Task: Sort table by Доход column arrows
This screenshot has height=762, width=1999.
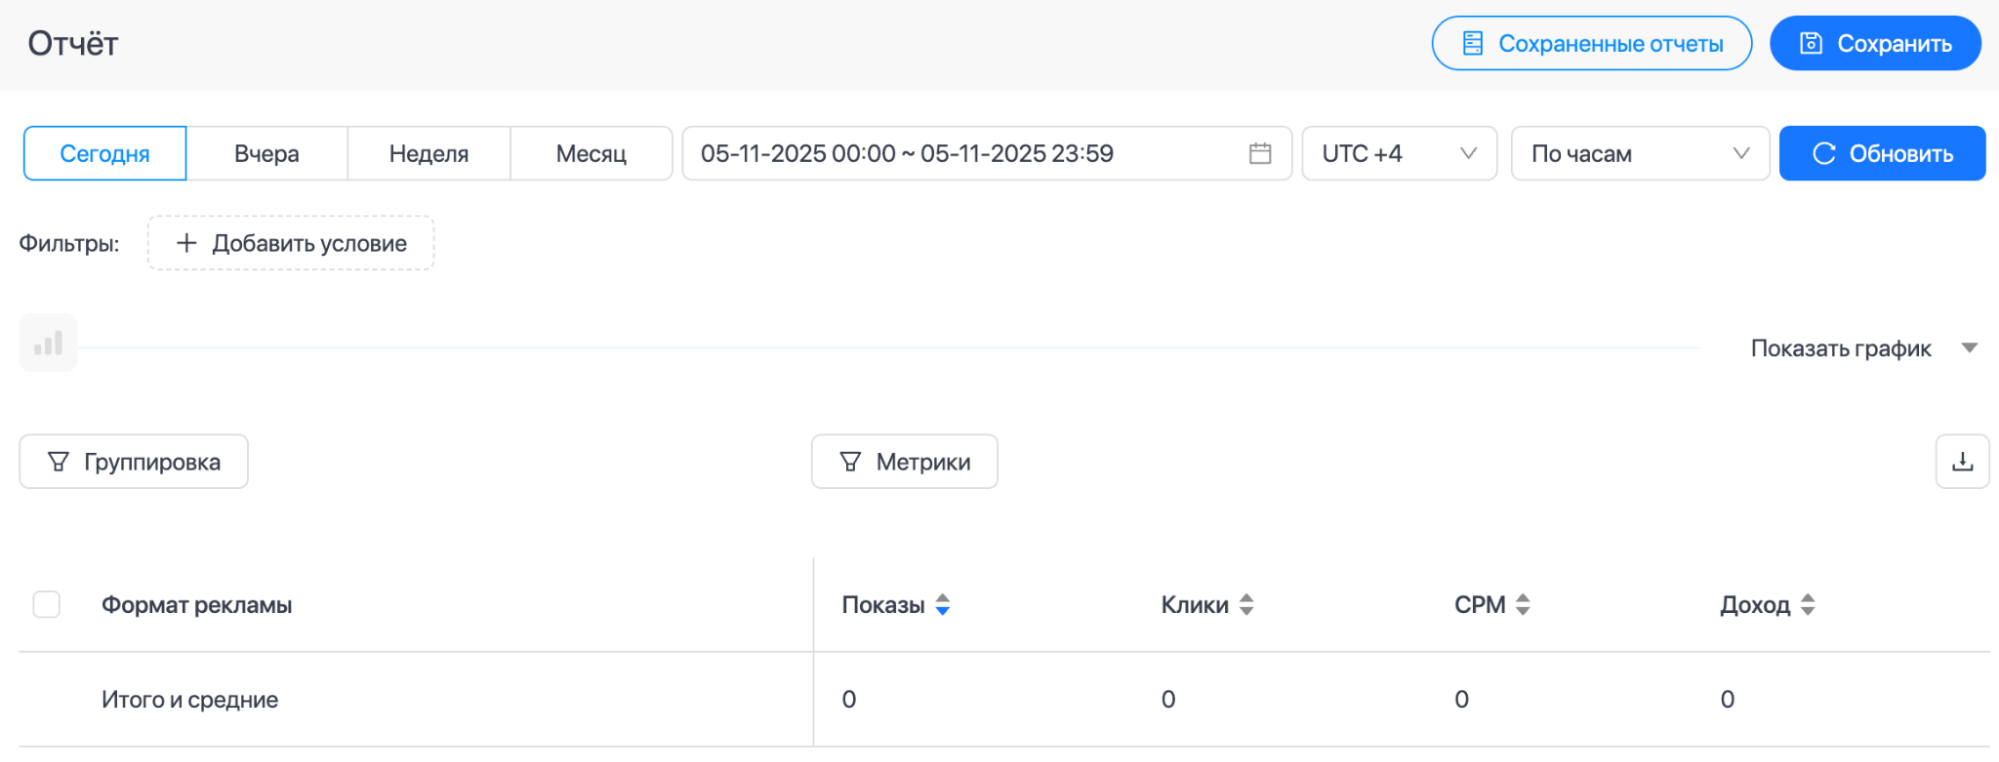Action: 1807,604
